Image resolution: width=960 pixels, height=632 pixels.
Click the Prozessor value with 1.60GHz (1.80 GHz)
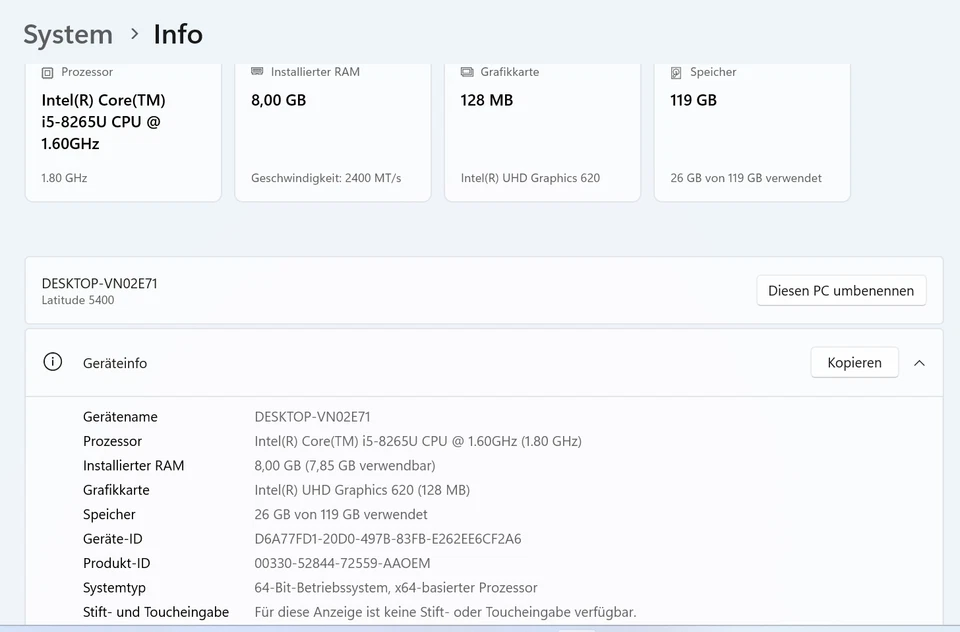[x=418, y=441]
